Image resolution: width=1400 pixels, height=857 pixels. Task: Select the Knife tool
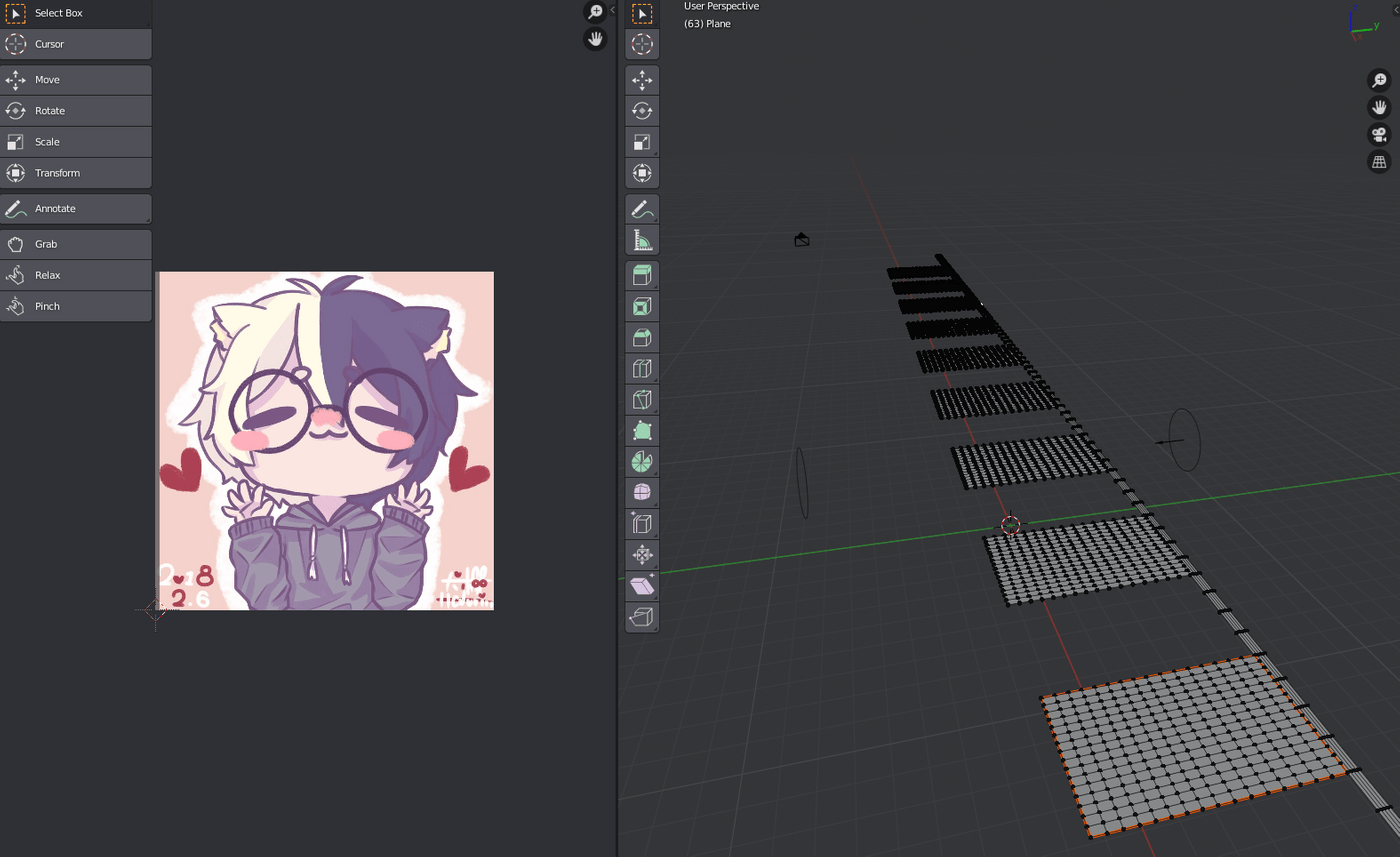click(642, 399)
